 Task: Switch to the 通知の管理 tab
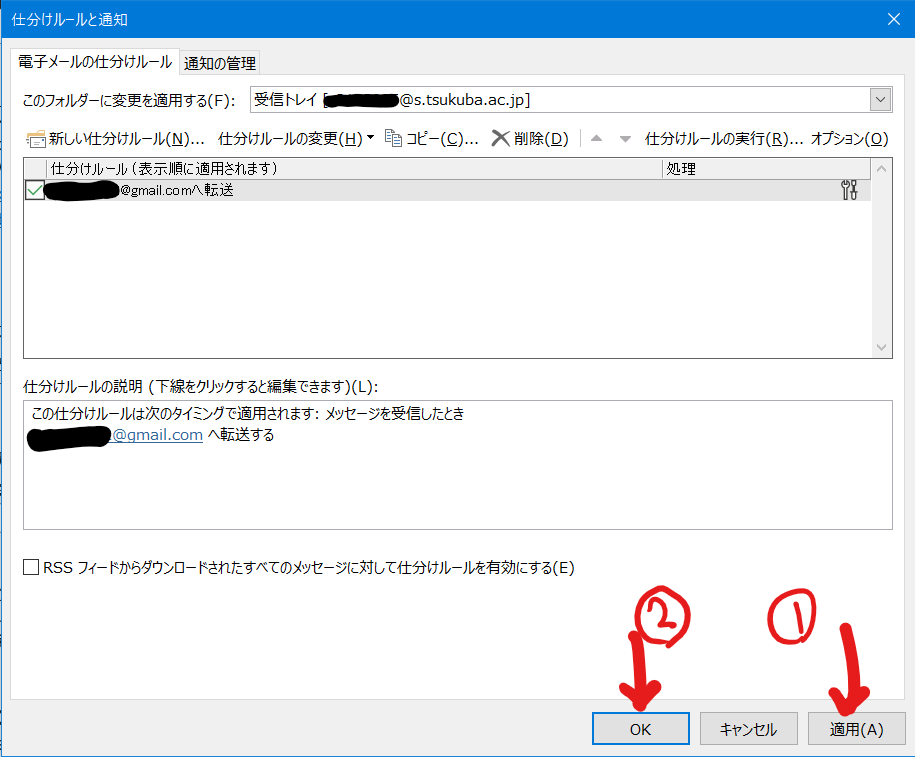pos(219,62)
